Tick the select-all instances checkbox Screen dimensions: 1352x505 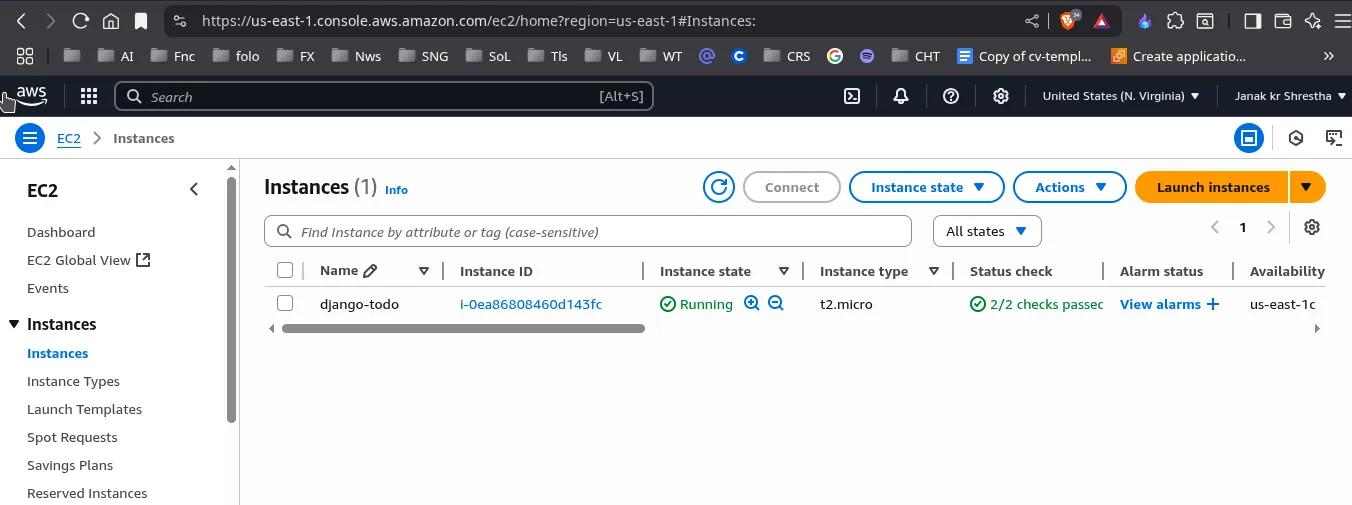[285, 271]
